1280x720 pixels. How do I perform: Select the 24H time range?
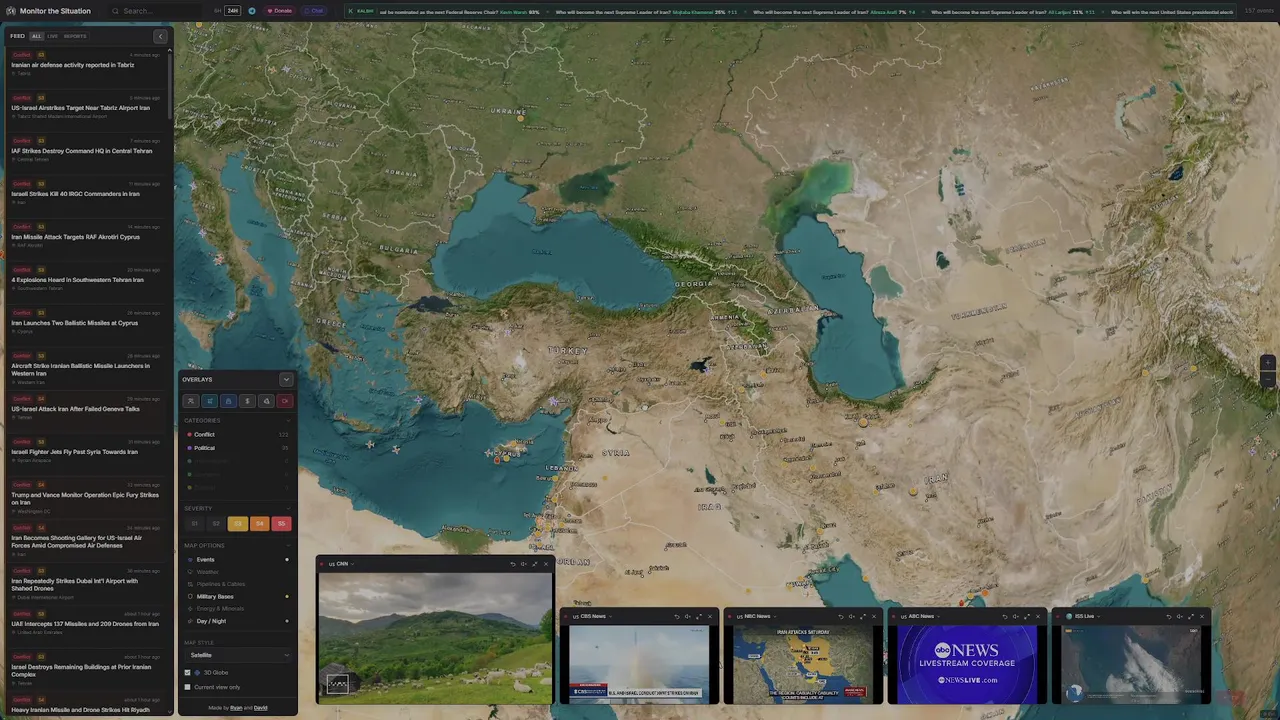[x=233, y=11]
